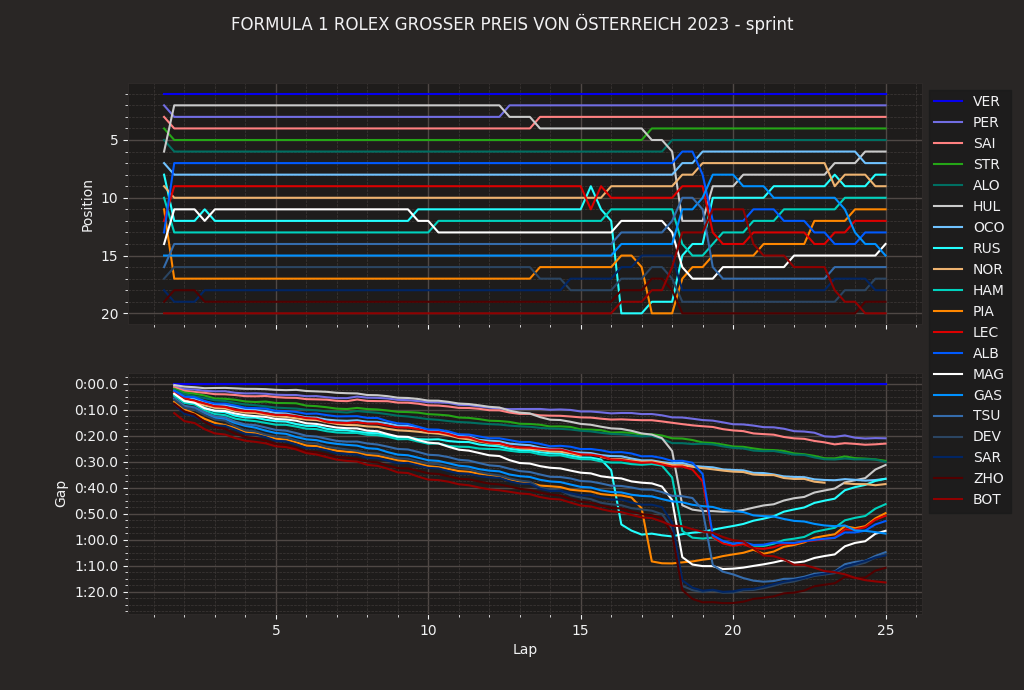Select the NOR legend label

tap(987, 269)
